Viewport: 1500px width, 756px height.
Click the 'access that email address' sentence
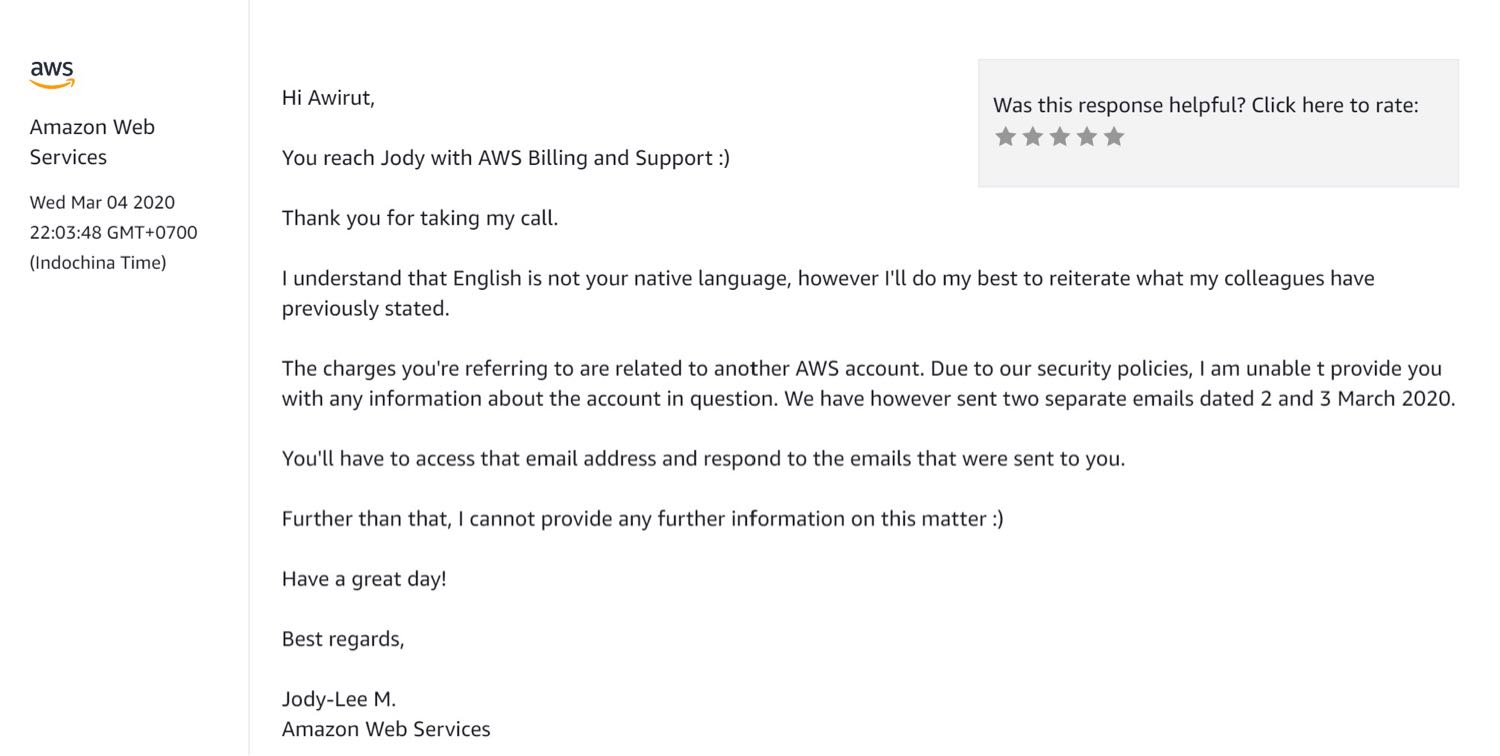[x=703, y=459]
